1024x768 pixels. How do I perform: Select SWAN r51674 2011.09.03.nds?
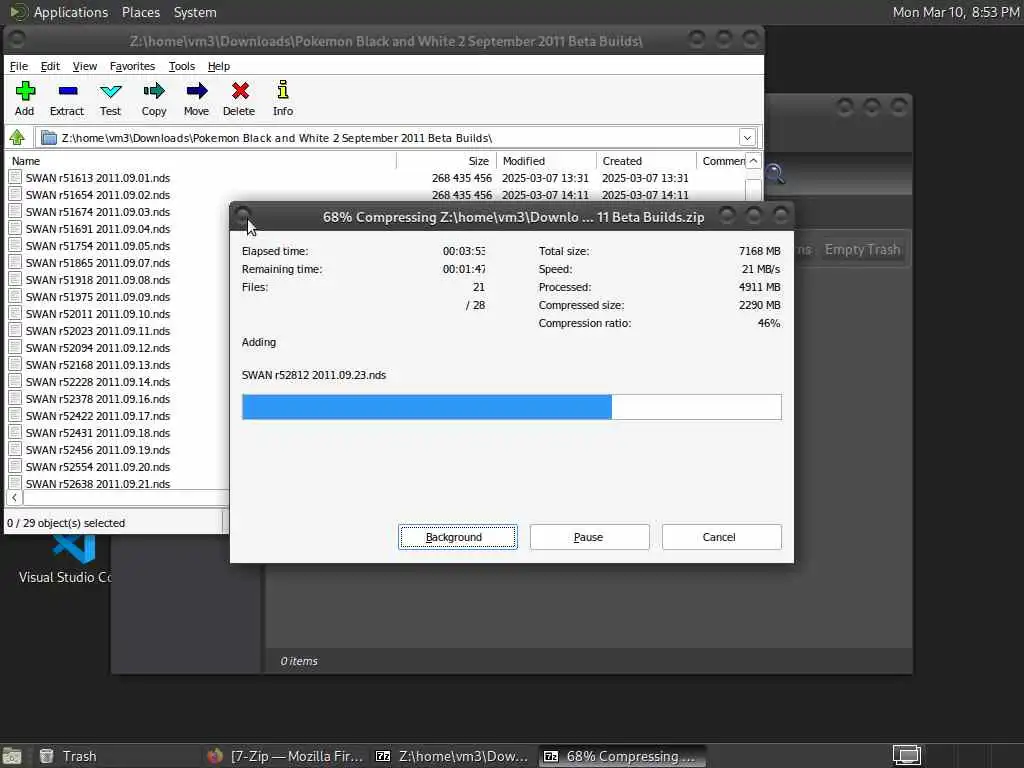point(98,212)
